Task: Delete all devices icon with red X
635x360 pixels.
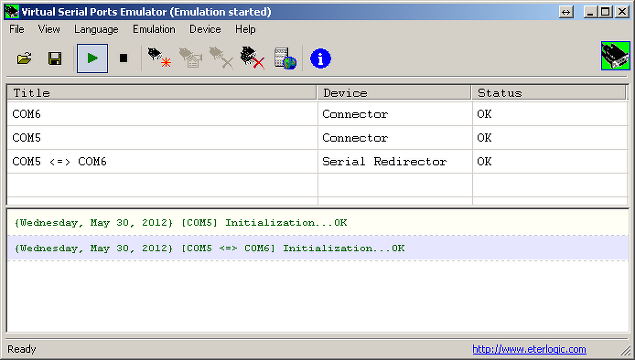Action: tap(252, 58)
